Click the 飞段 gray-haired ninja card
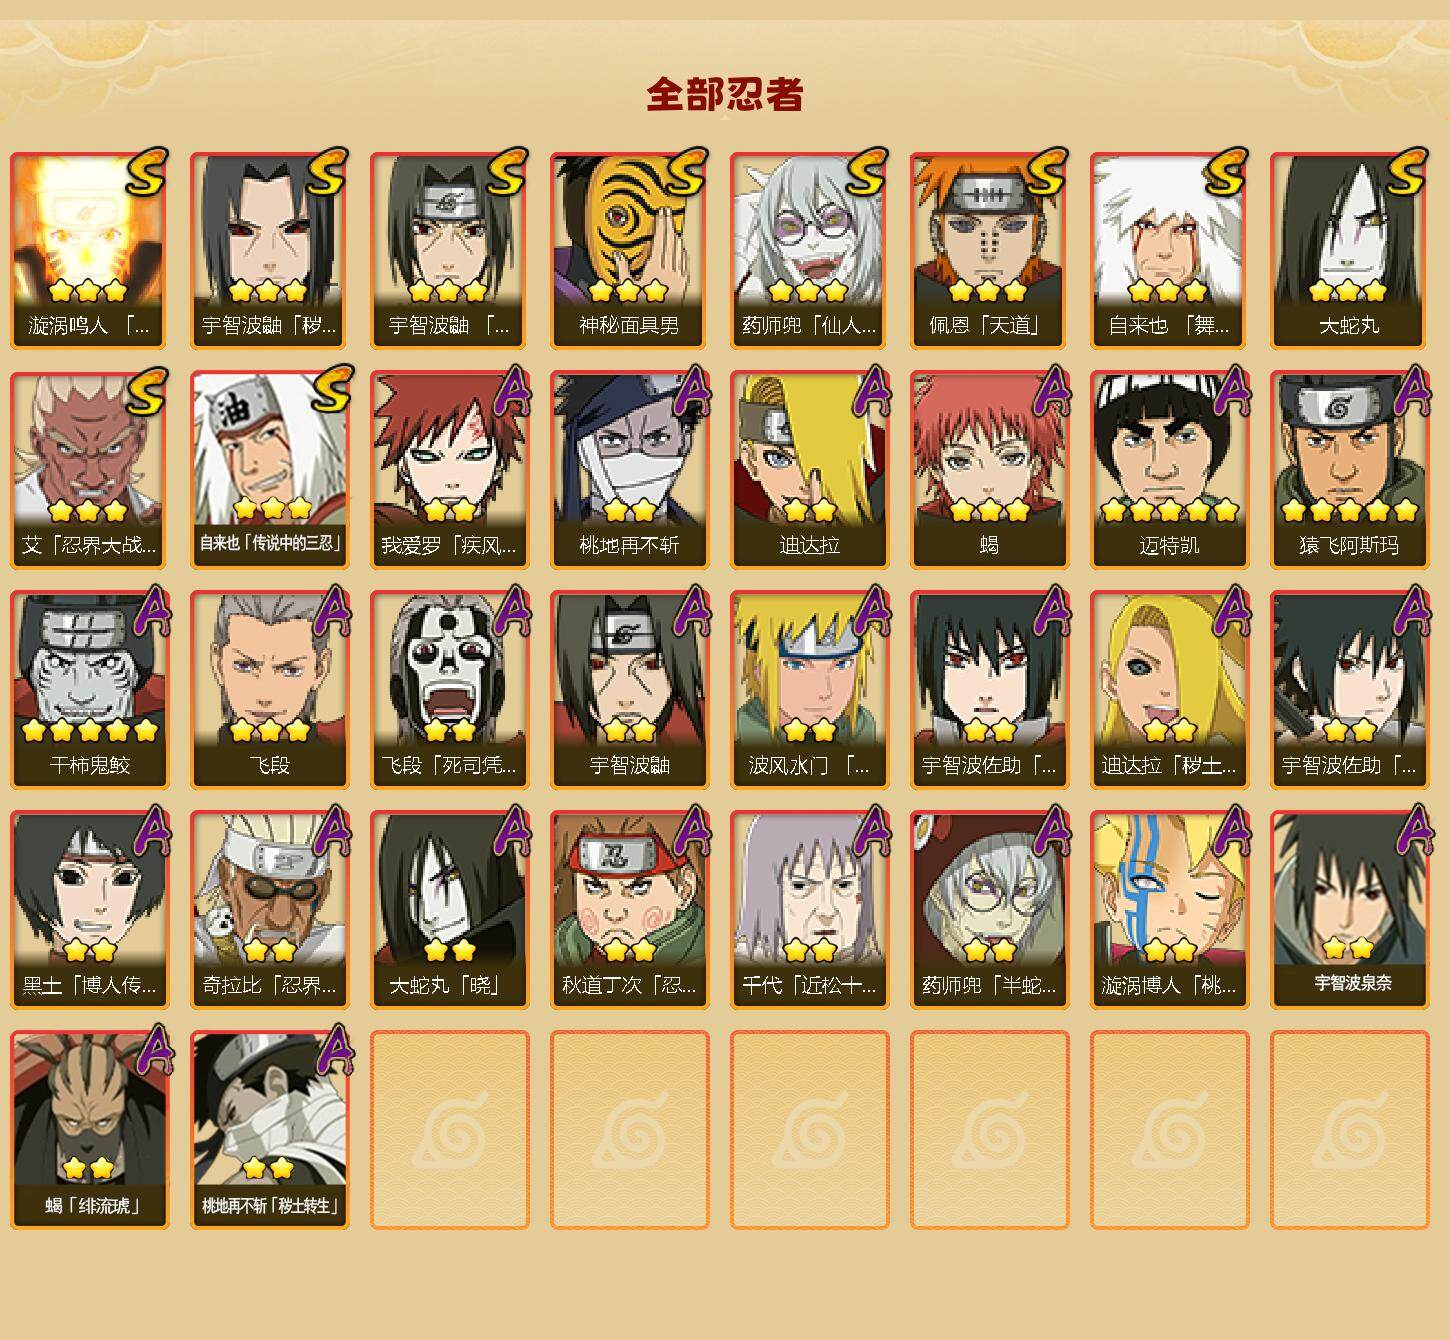 tap(269, 690)
